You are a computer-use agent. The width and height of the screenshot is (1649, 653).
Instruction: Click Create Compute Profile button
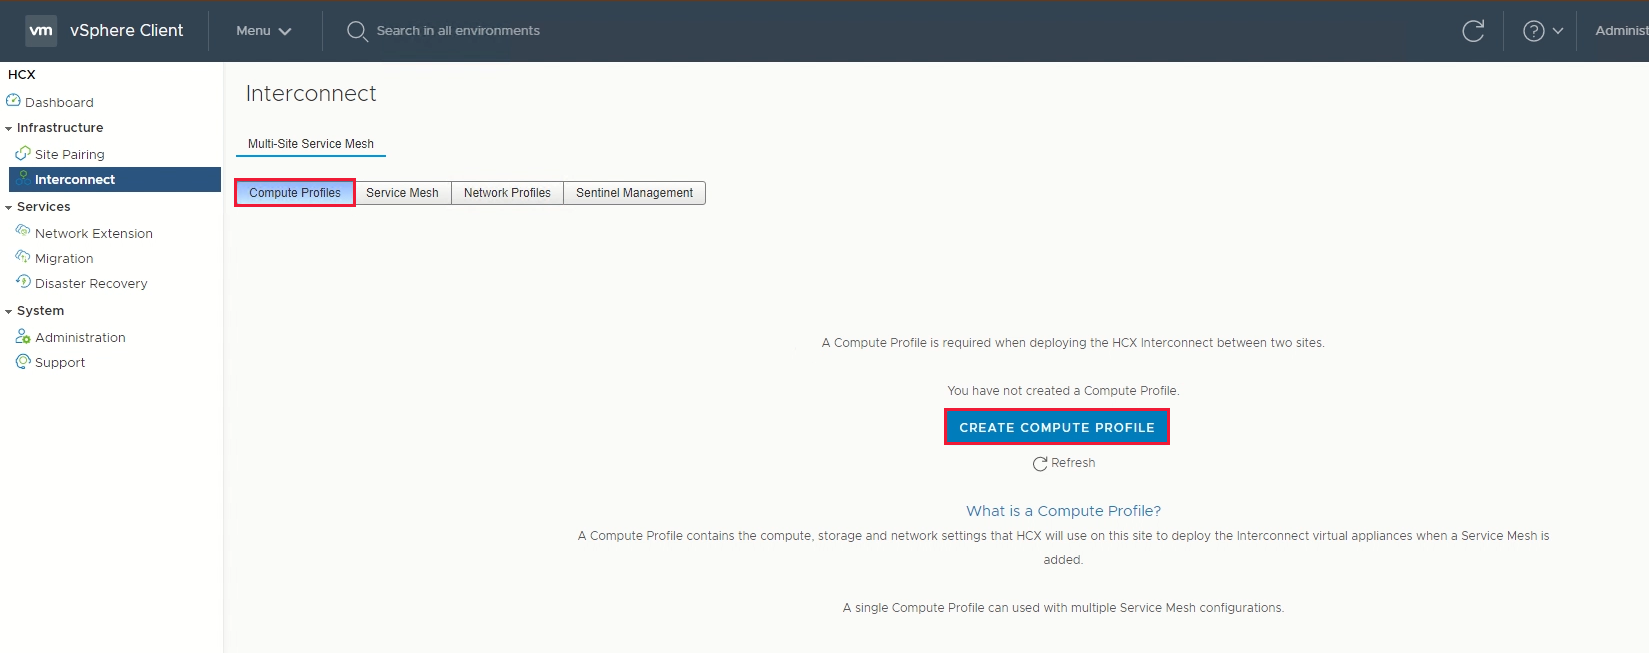pyautogui.click(x=1057, y=427)
